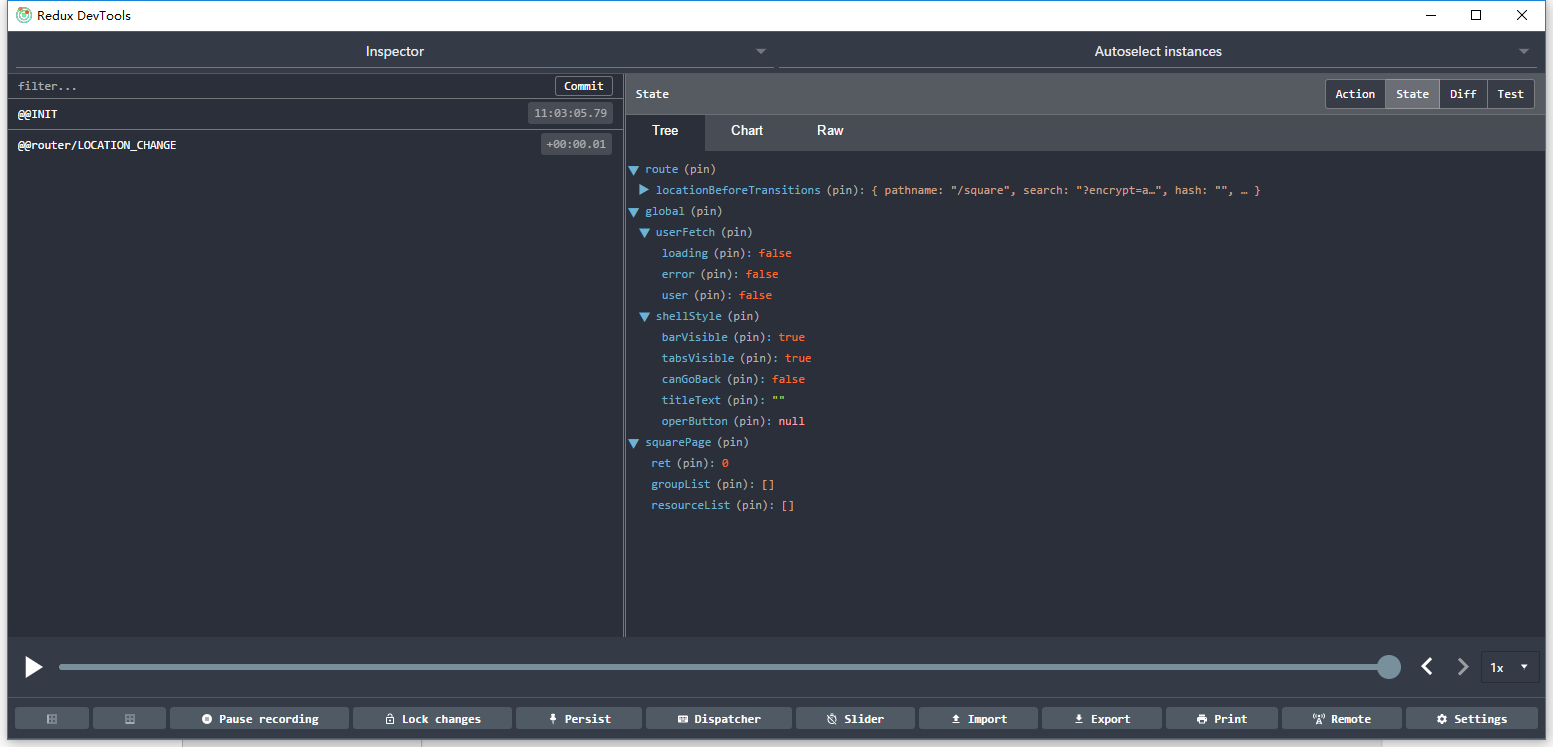Select the @@INIT action
This screenshot has width=1553, height=747.
tap(315, 114)
